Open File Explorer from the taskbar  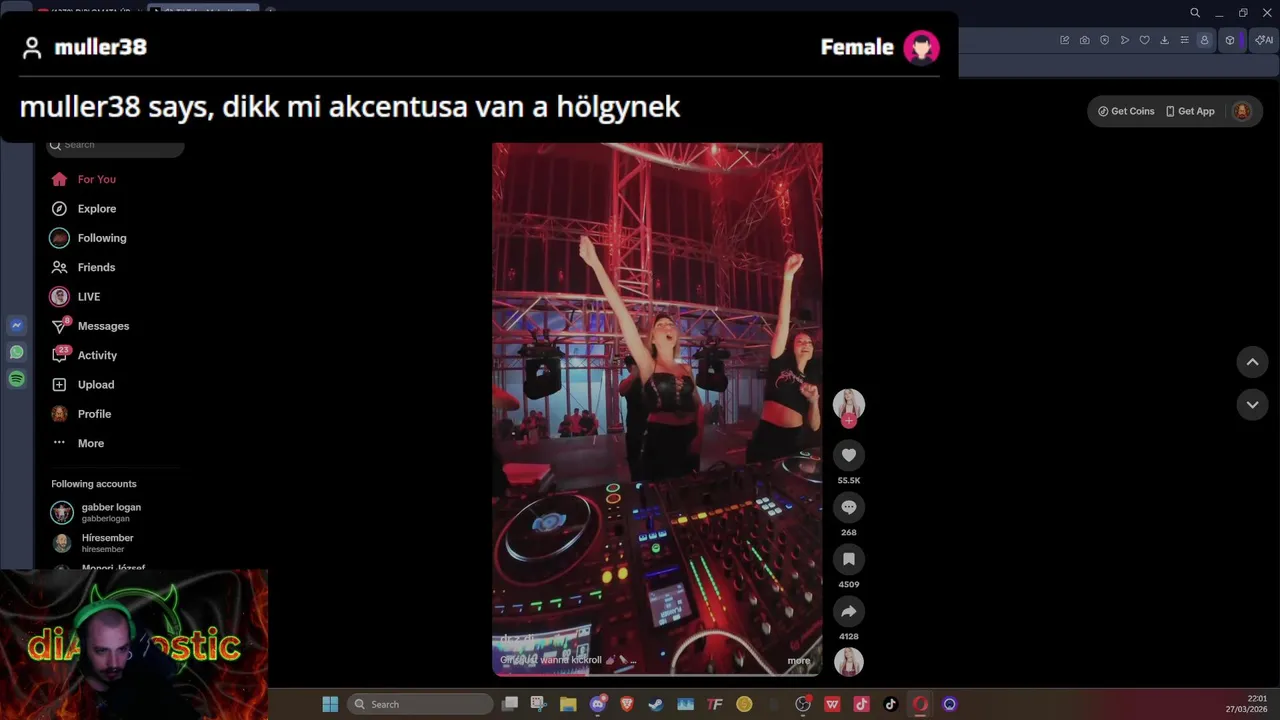pyautogui.click(x=568, y=704)
